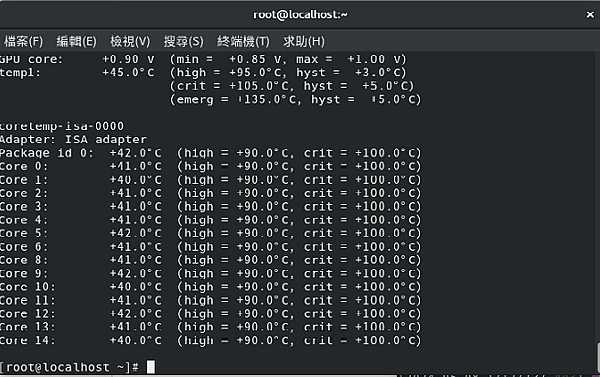Viewport: 600px width, 377px height.
Task: Click the Adapter: ISA adapter line
Action: (x=73, y=139)
